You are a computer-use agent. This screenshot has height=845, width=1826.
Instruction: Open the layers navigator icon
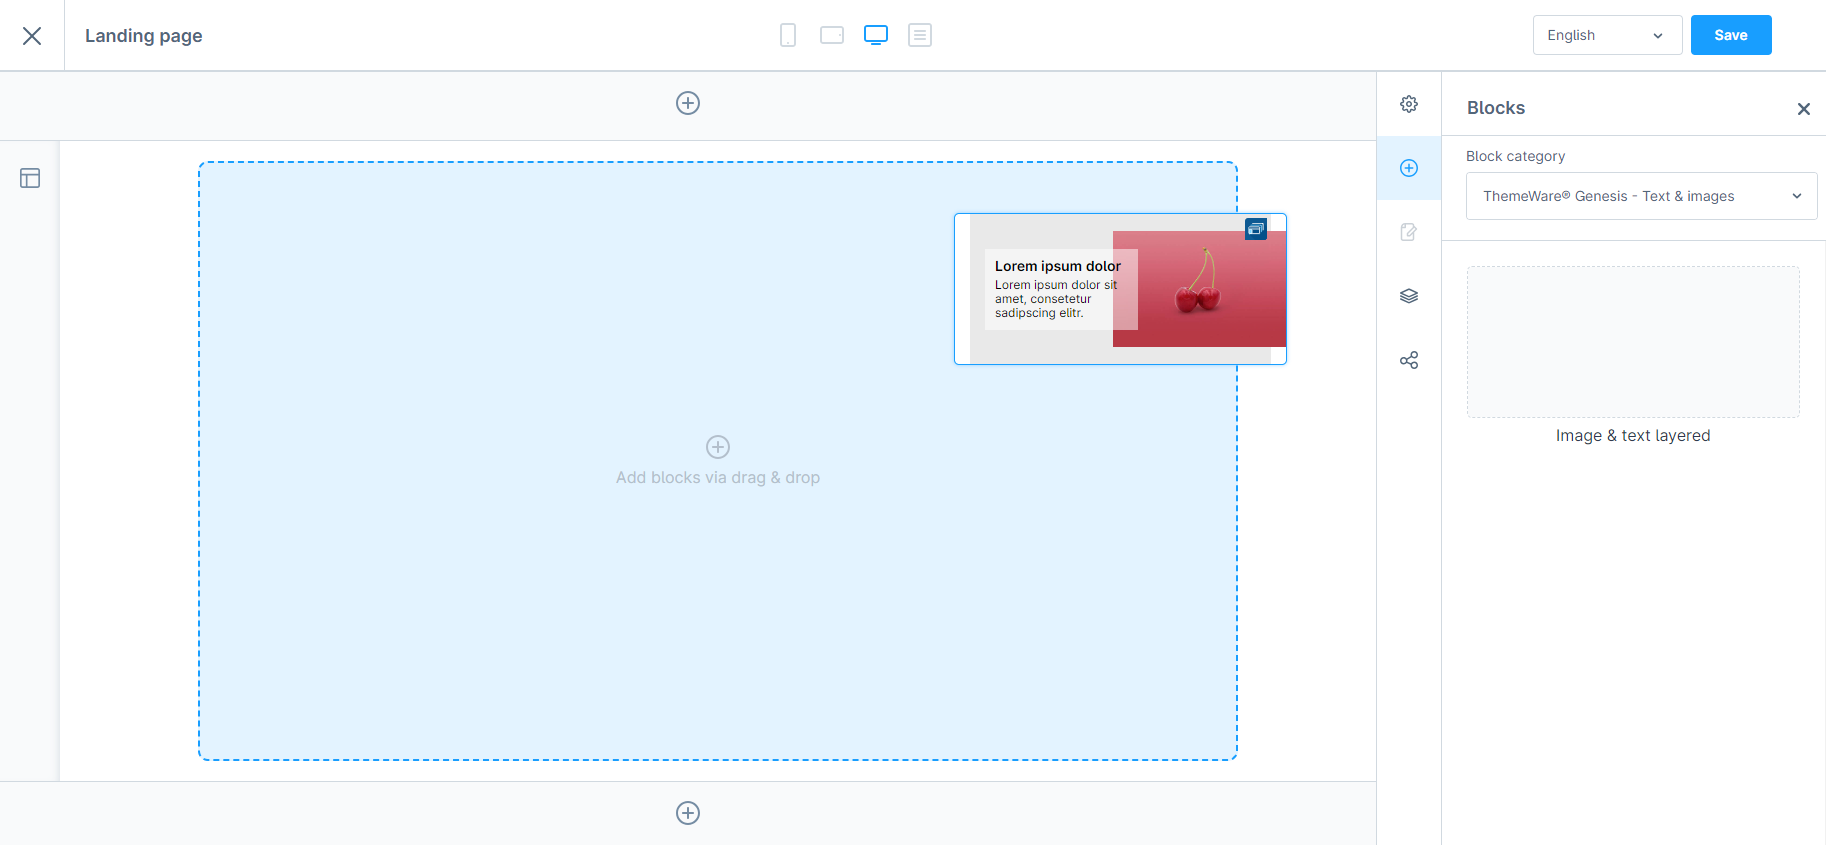(x=1409, y=296)
